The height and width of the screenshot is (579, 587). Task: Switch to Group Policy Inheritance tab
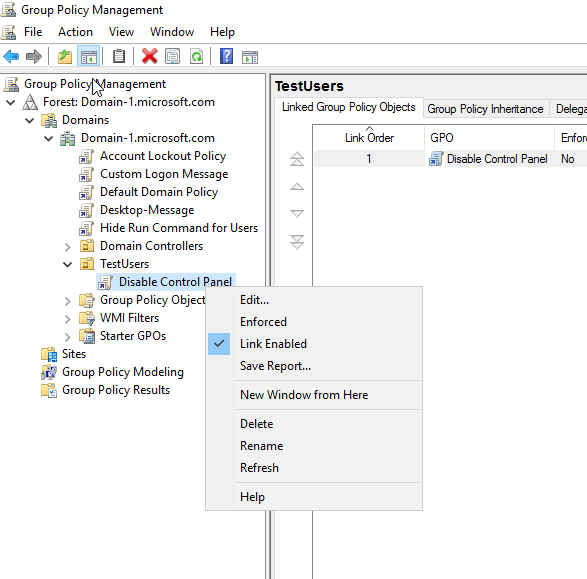485,109
